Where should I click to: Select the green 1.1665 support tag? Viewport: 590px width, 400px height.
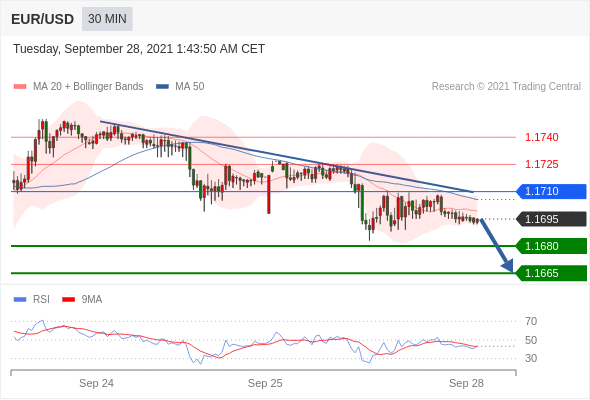click(x=551, y=273)
